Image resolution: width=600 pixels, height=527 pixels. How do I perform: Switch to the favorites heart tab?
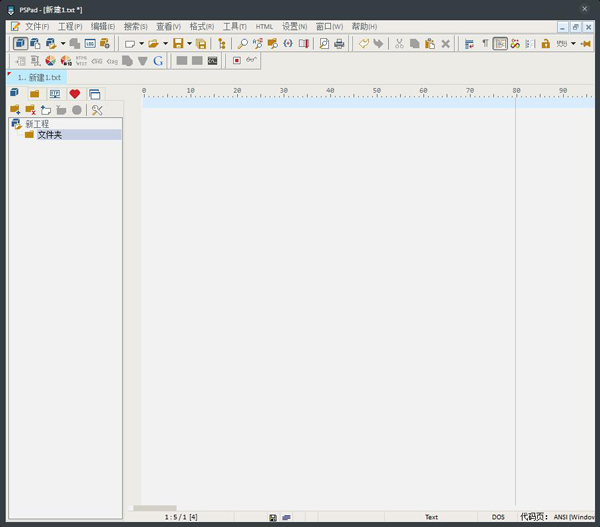[75, 94]
